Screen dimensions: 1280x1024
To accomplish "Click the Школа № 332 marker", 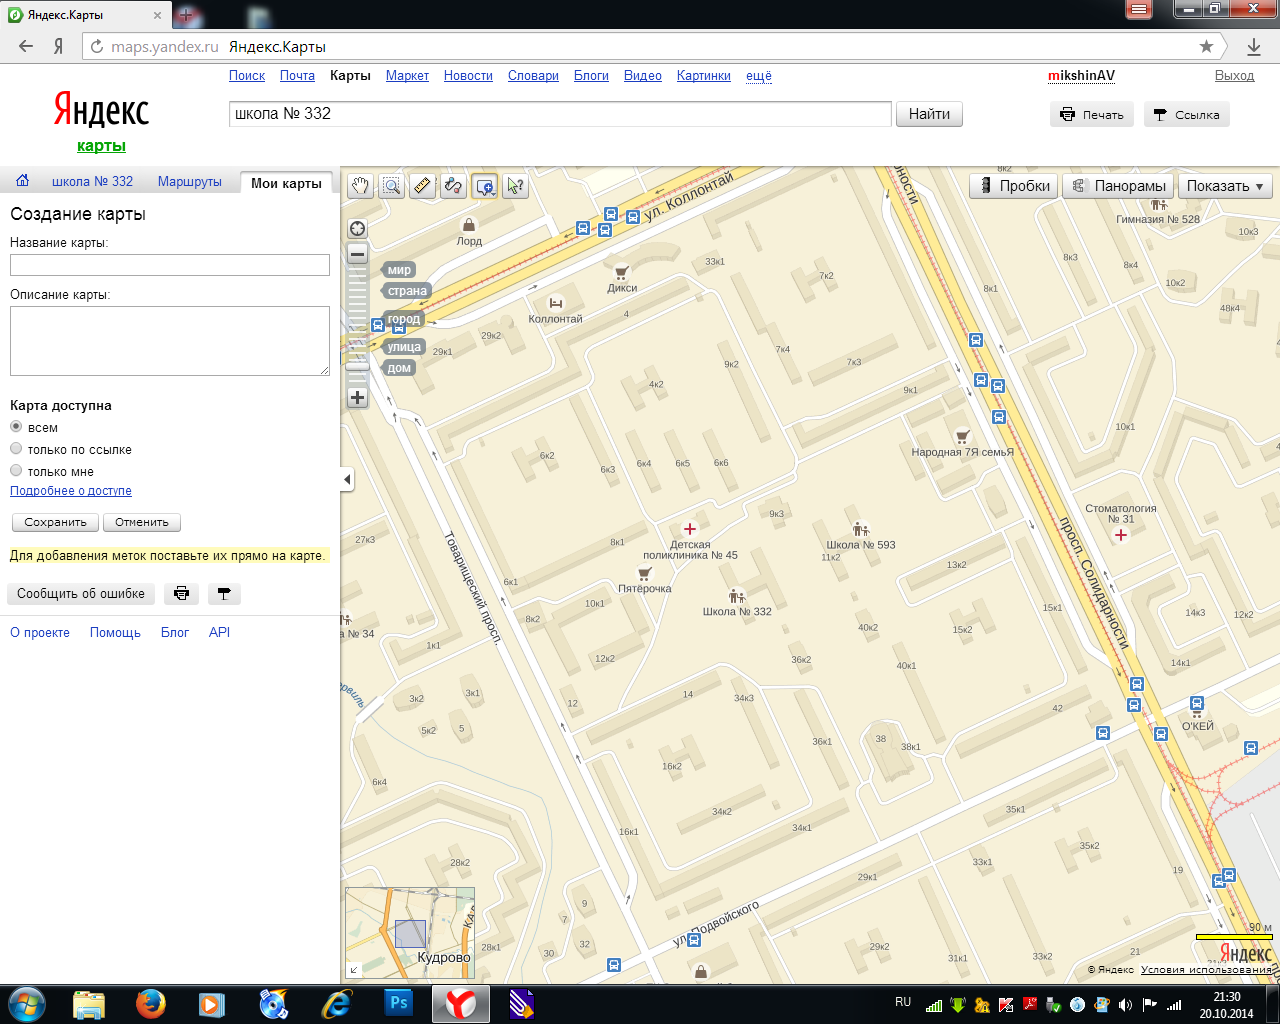I will click(736, 596).
